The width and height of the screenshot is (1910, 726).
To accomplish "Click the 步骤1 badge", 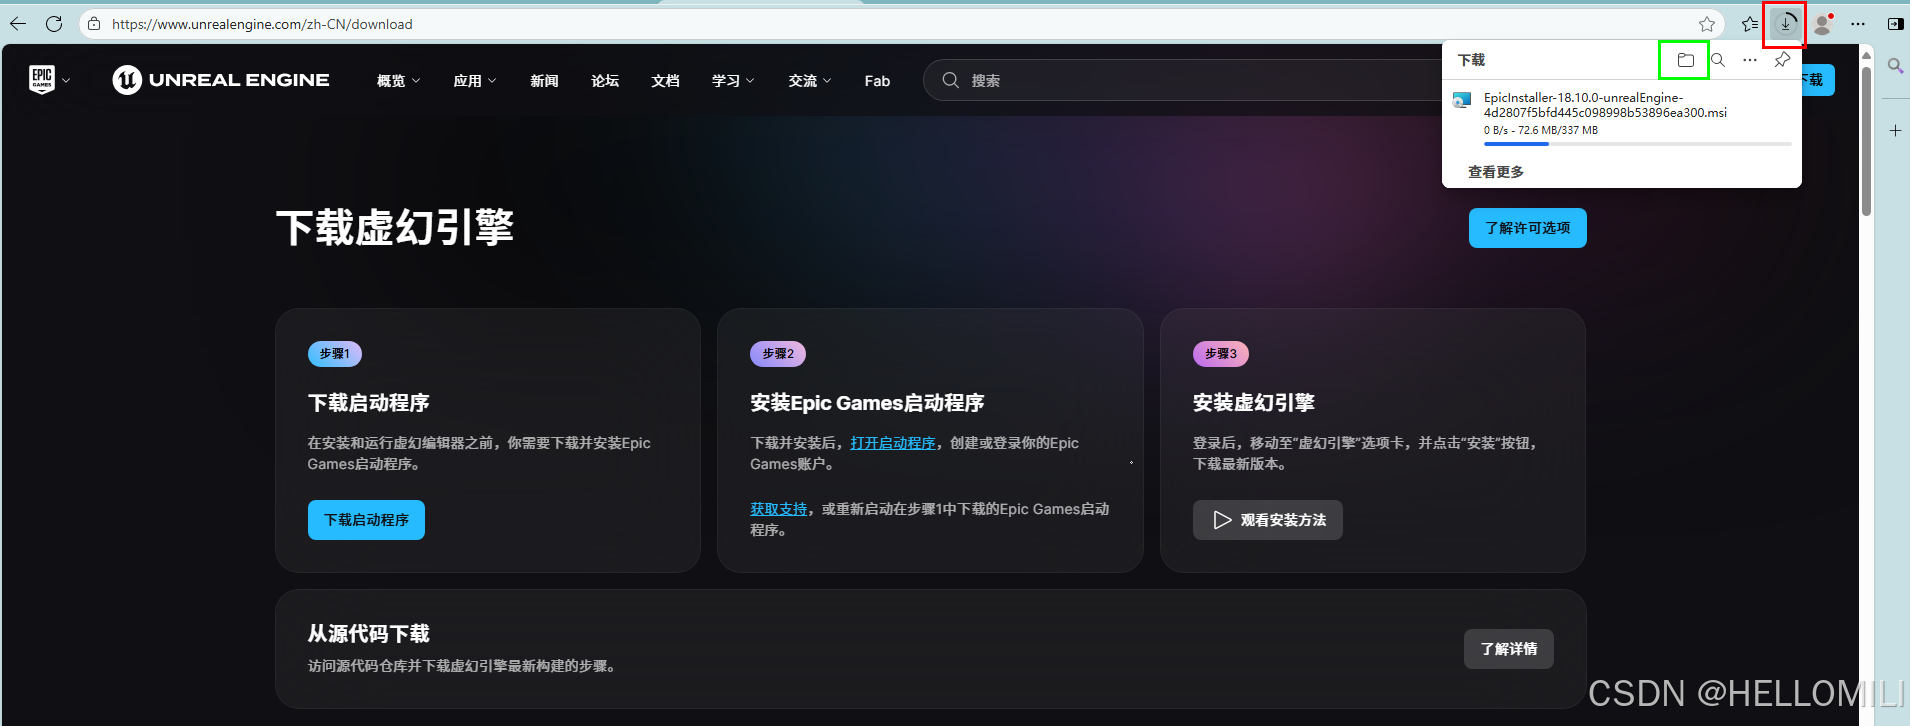I will click(335, 354).
